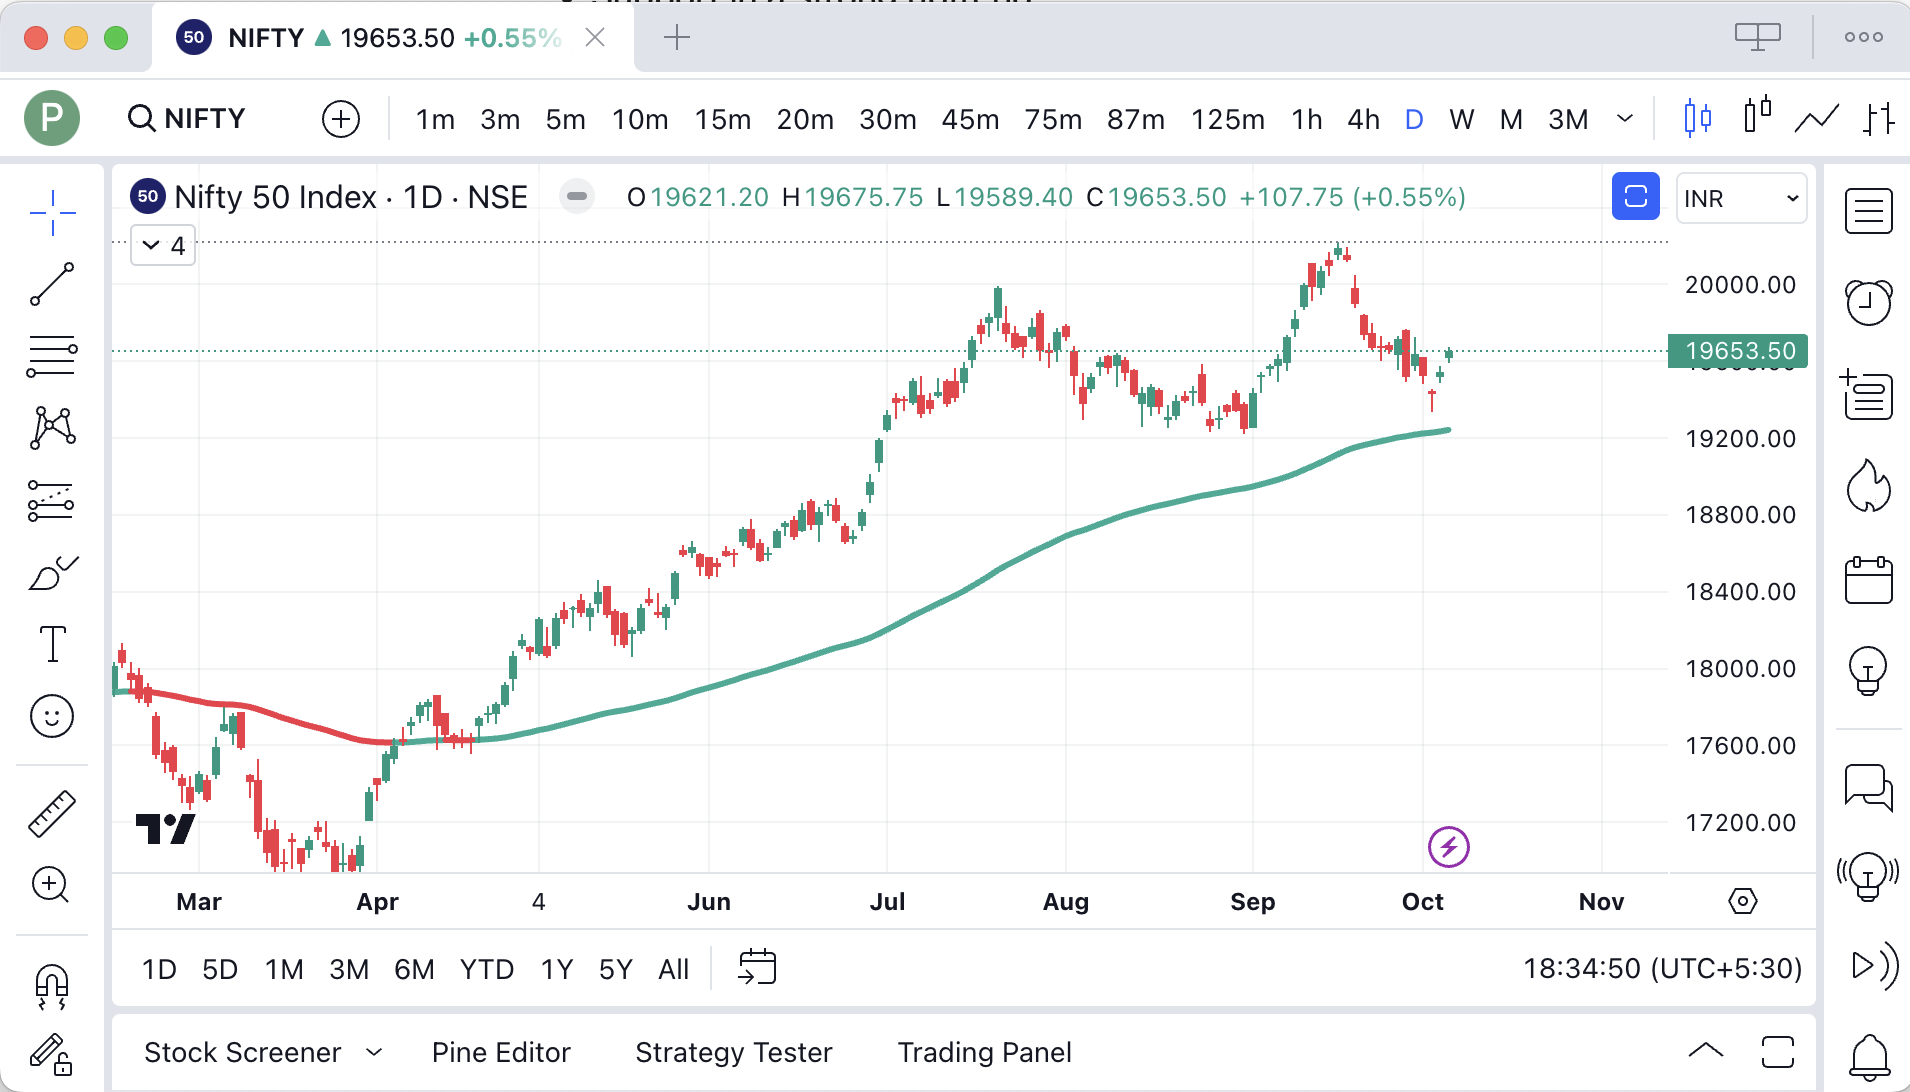Switch to 15m timeframe
The image size is (1910, 1092).
(x=723, y=119)
